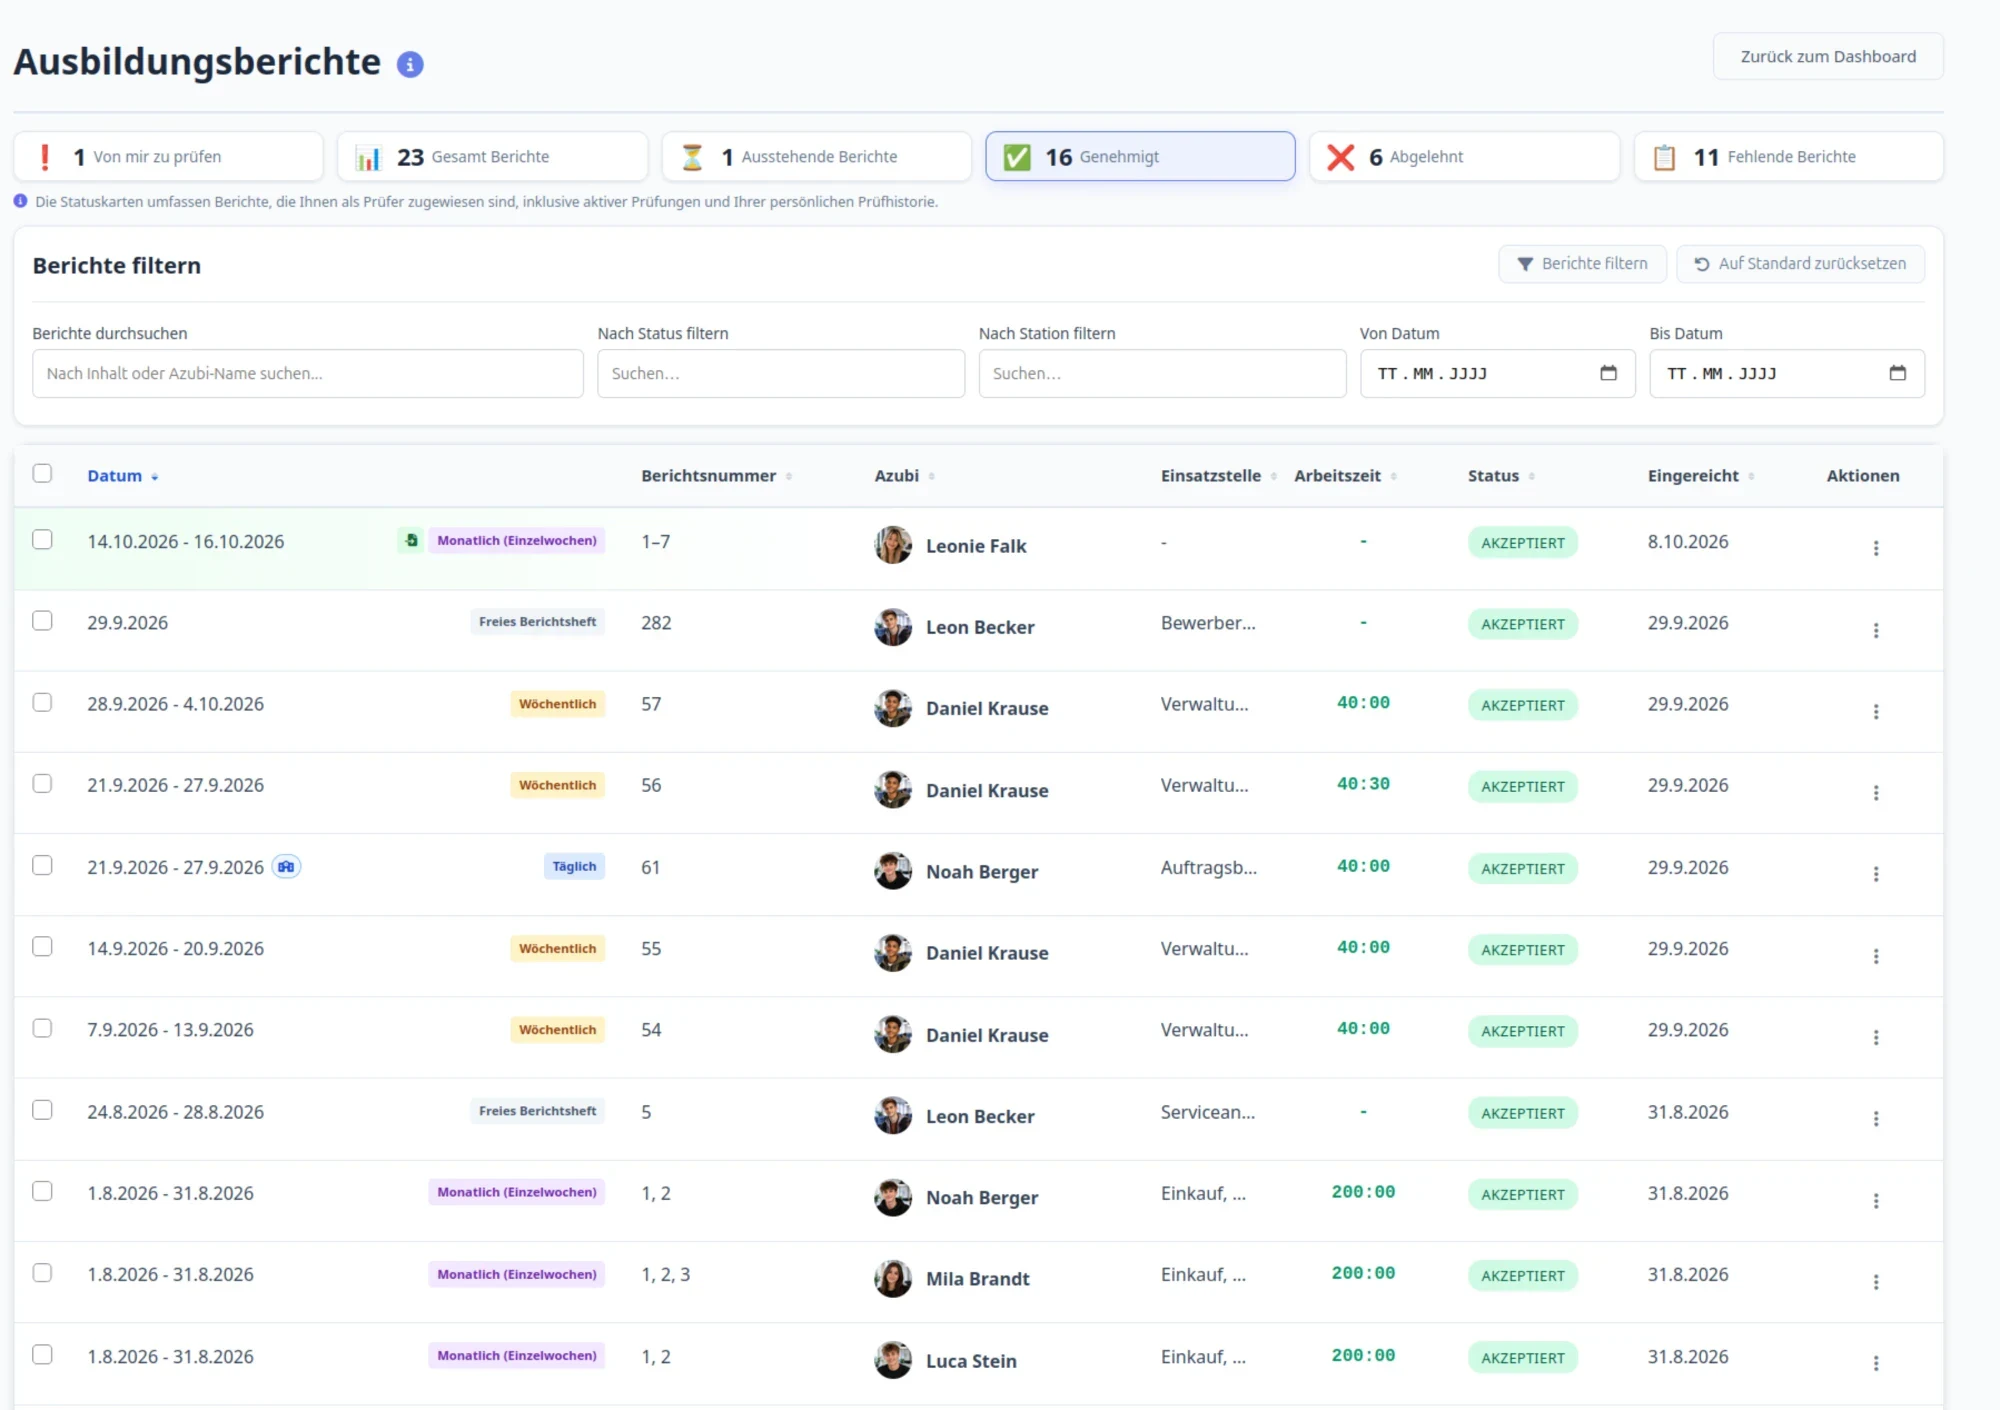Open actions menu for Luca Stein row

1876,1363
